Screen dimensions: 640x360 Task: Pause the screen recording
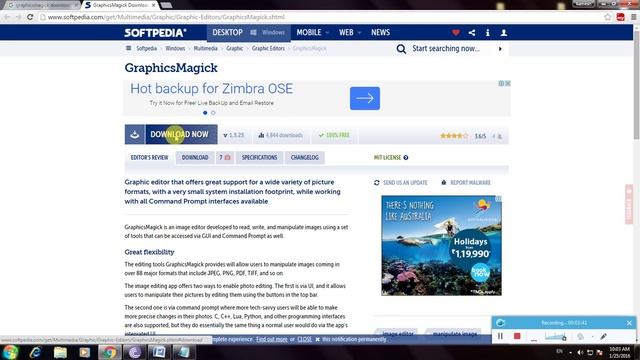(500, 336)
